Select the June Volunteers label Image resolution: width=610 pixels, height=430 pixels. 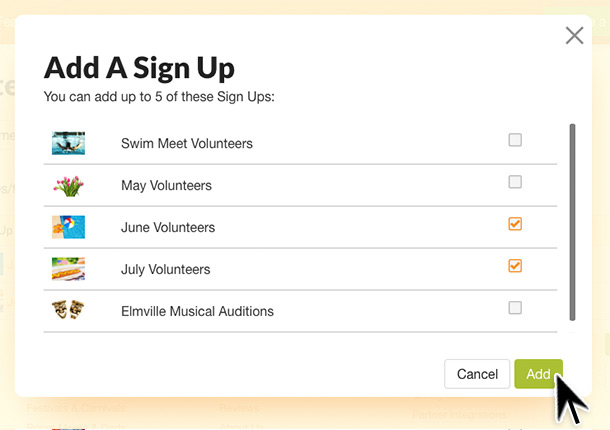168,227
